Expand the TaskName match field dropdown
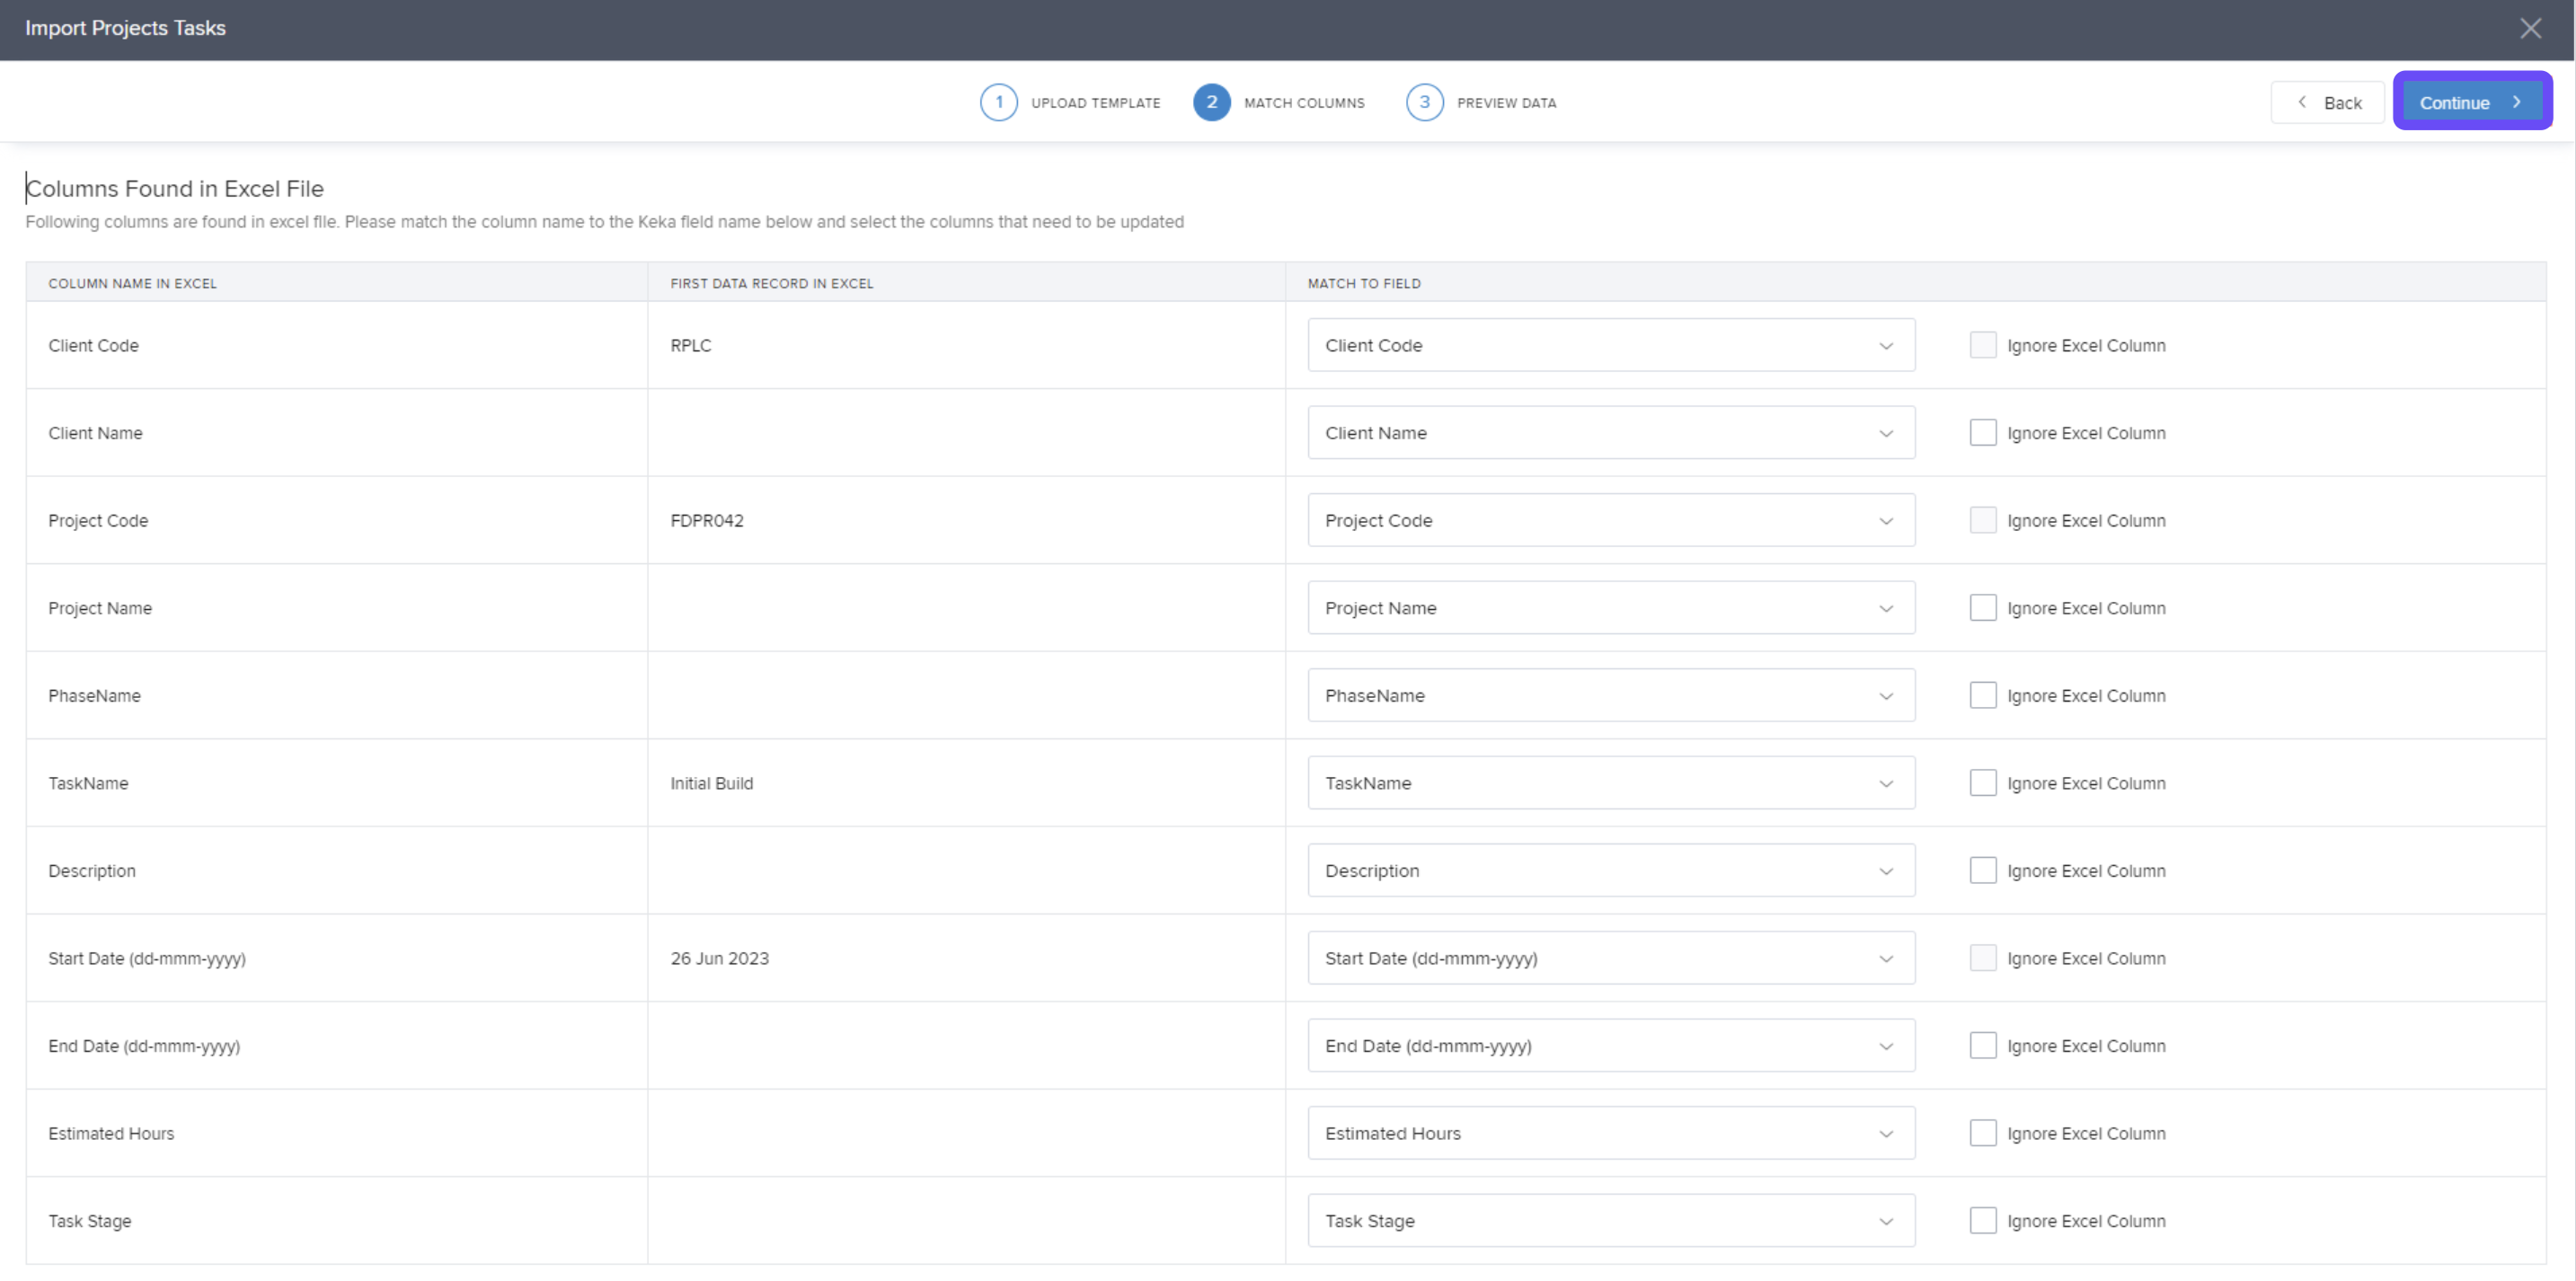 point(1610,783)
